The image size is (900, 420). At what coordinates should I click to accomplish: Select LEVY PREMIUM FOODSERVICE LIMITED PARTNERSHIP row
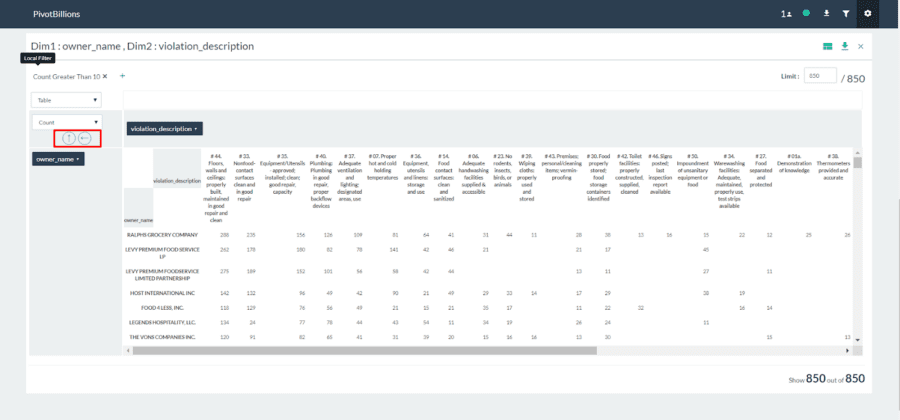coord(162,274)
